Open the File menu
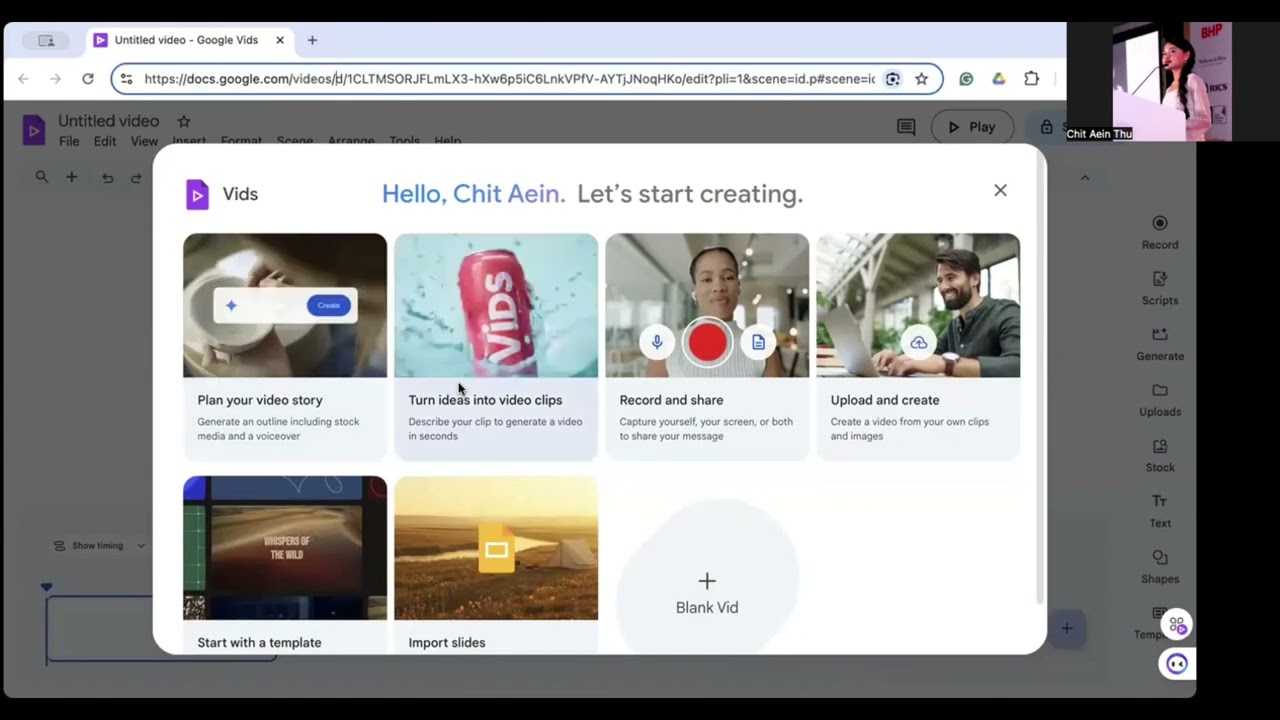The width and height of the screenshot is (1280, 720). click(x=69, y=141)
